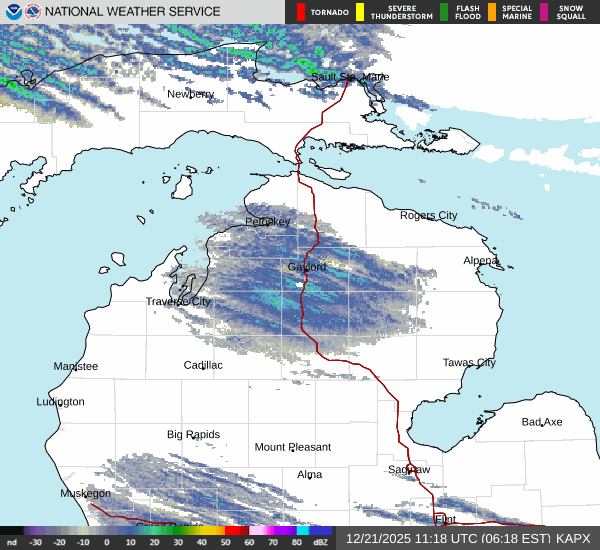Click the KAPX radar station identifier
Image resolution: width=600 pixels, height=550 pixels.
pyautogui.click(x=573, y=538)
